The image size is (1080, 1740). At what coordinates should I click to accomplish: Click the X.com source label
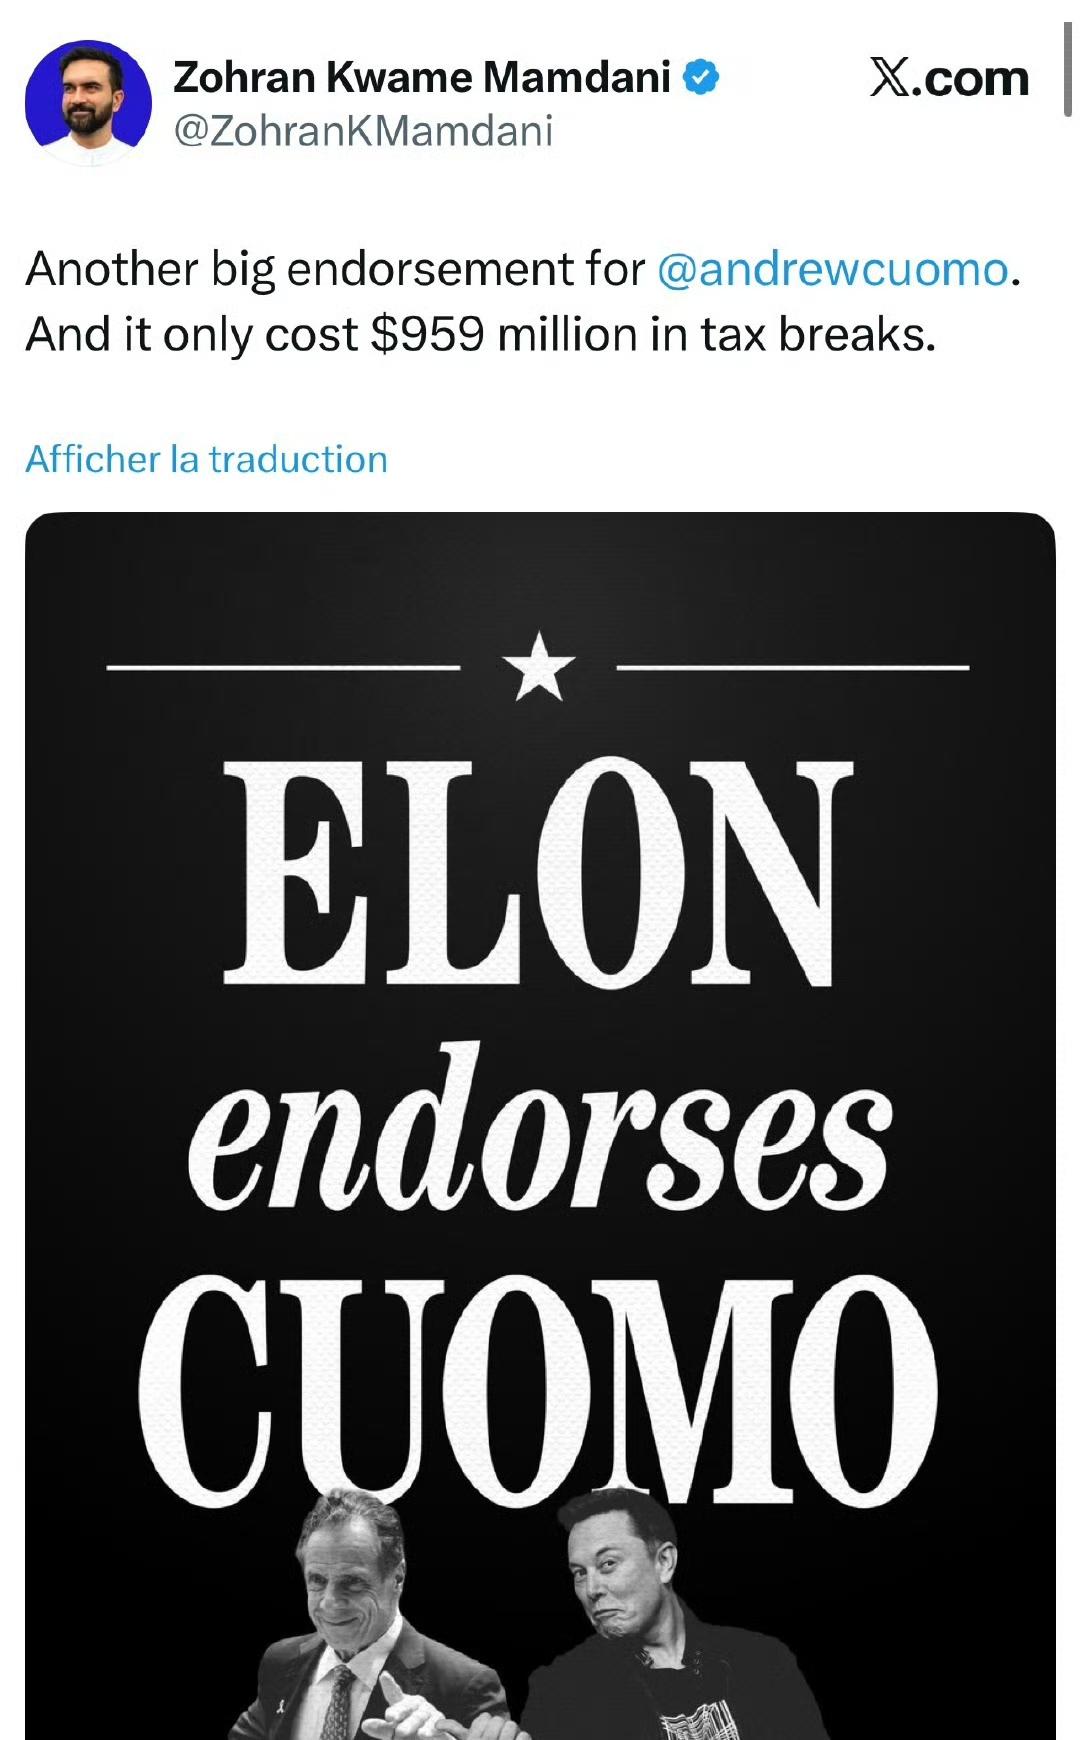click(948, 78)
